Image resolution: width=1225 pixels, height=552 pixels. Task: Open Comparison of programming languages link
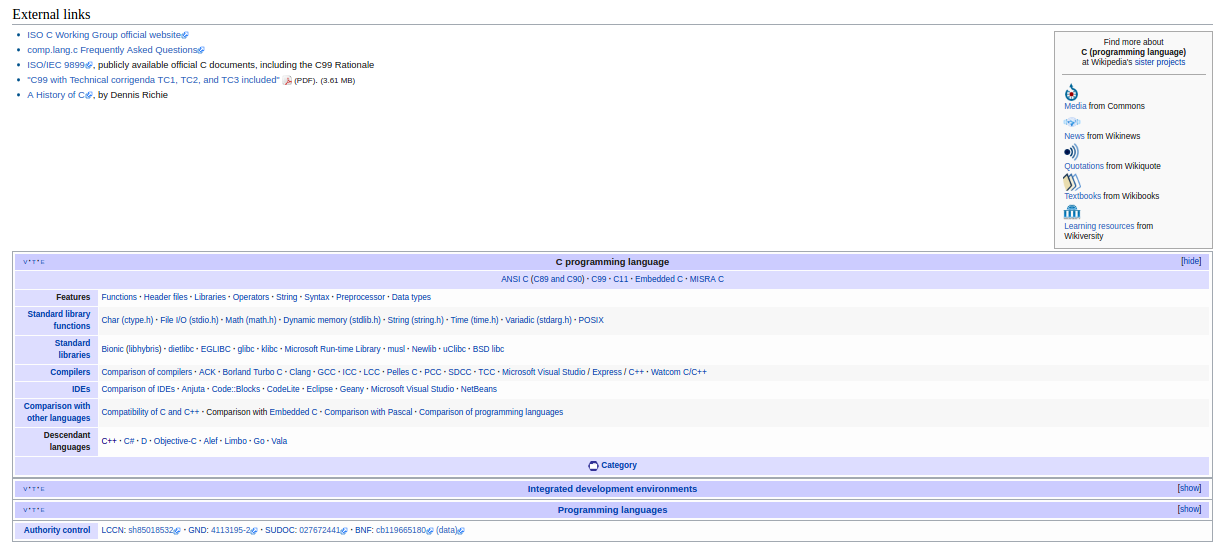491,412
